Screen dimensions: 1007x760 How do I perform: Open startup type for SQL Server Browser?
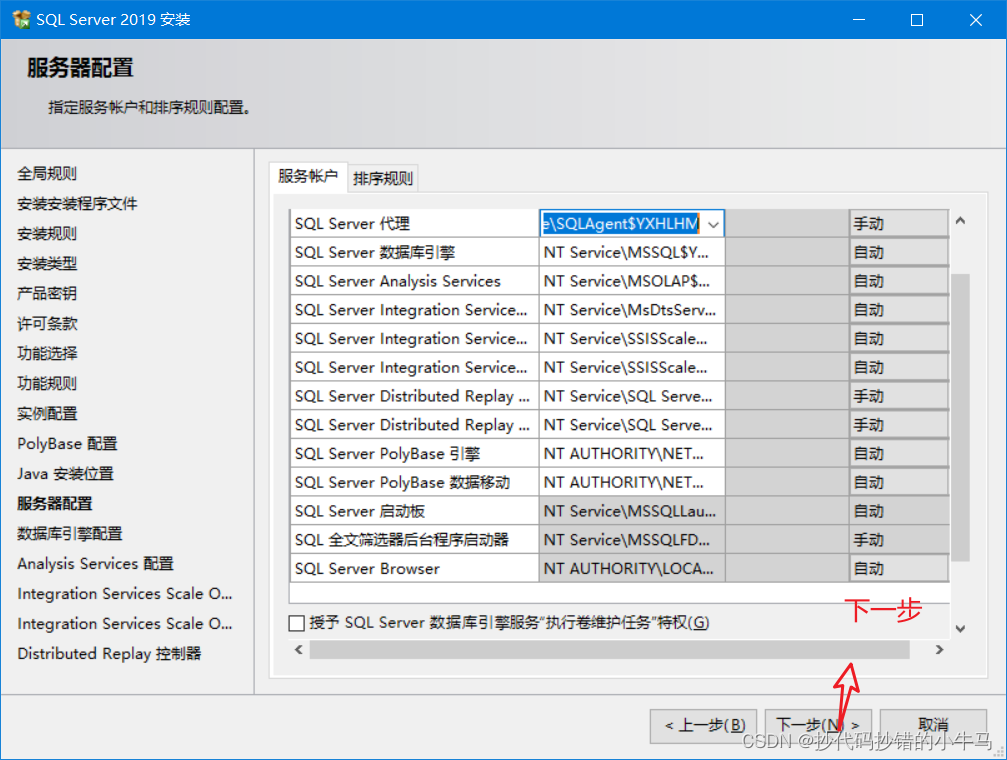click(x=899, y=569)
